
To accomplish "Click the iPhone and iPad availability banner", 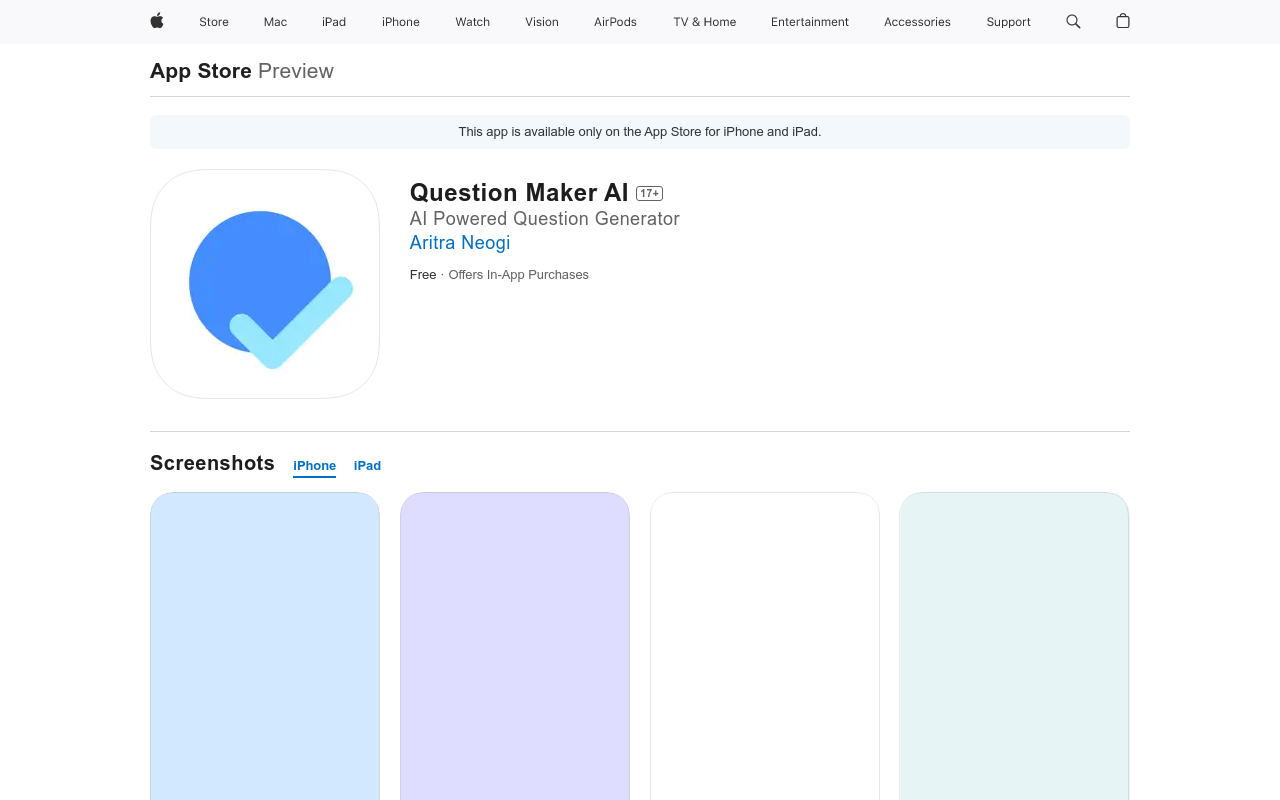I will point(640,132).
